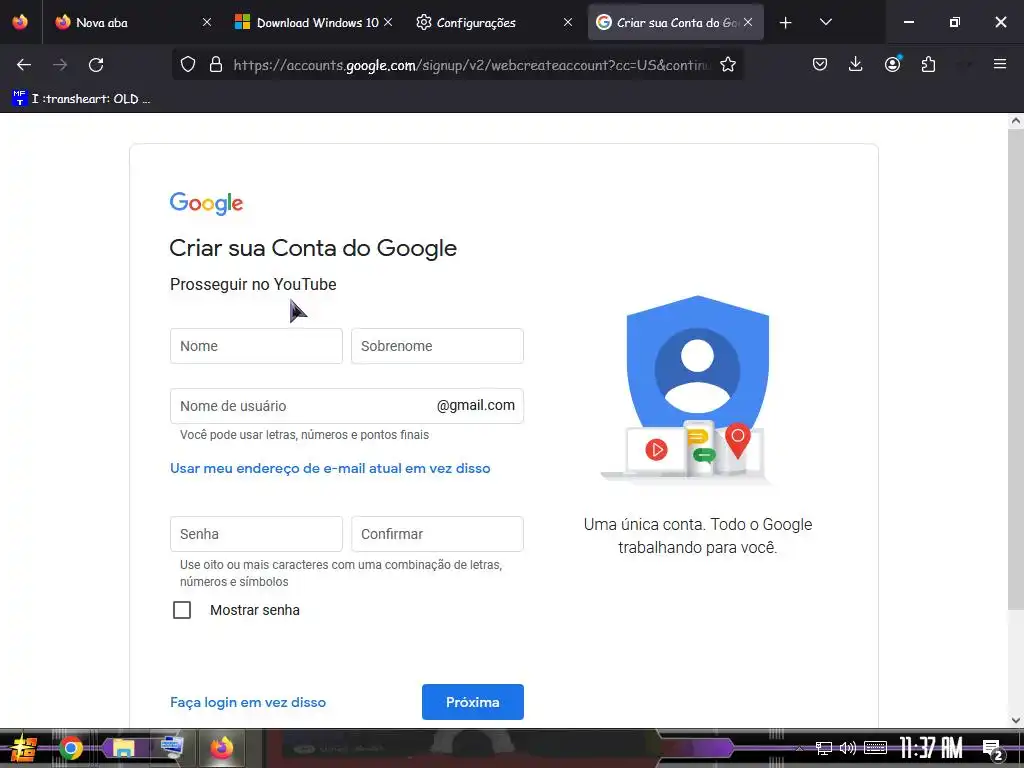Screen dimensions: 1024x768
Task: Click the Próxima button
Action: click(473, 702)
